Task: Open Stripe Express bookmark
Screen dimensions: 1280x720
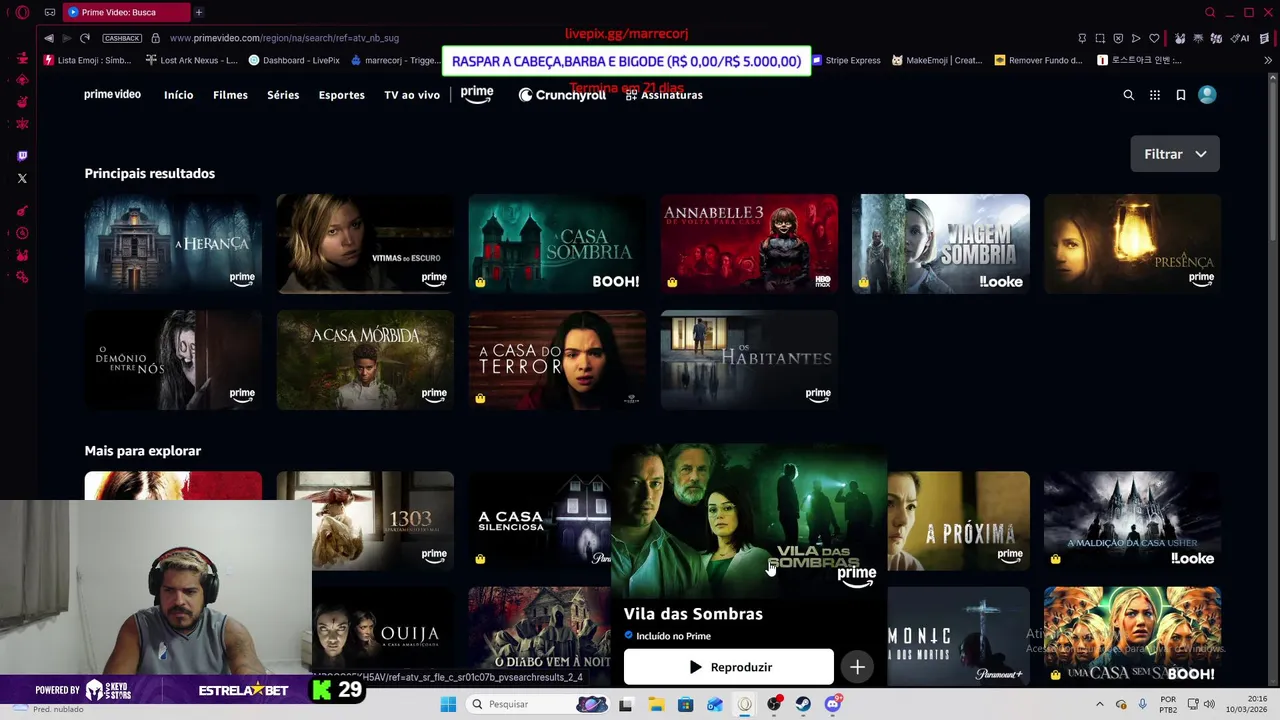Action: click(x=846, y=60)
